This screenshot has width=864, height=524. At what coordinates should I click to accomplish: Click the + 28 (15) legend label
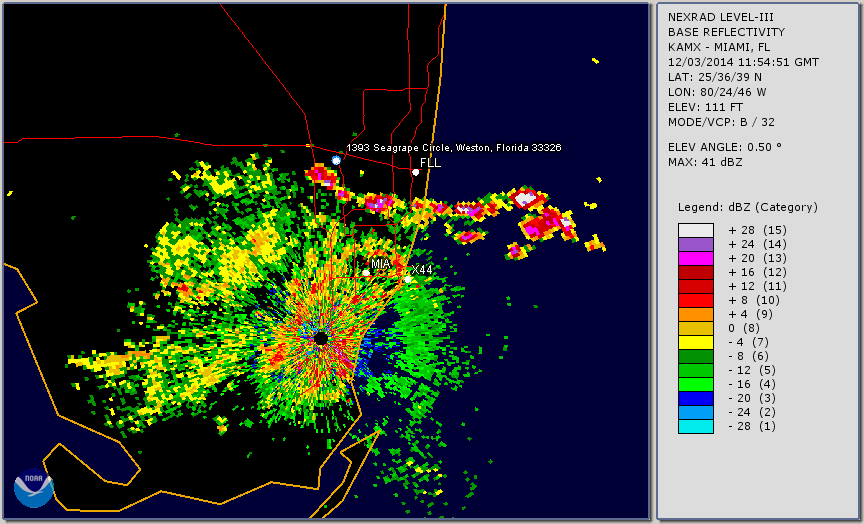(x=758, y=230)
